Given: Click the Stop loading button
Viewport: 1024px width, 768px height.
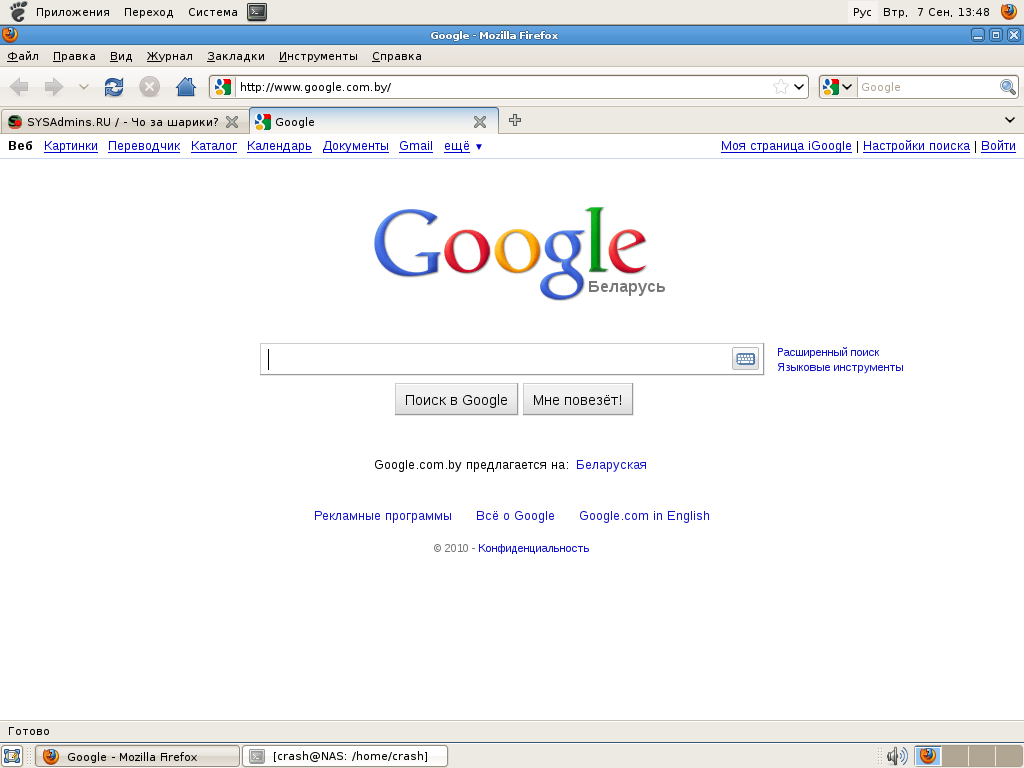Looking at the screenshot, I should 150,87.
